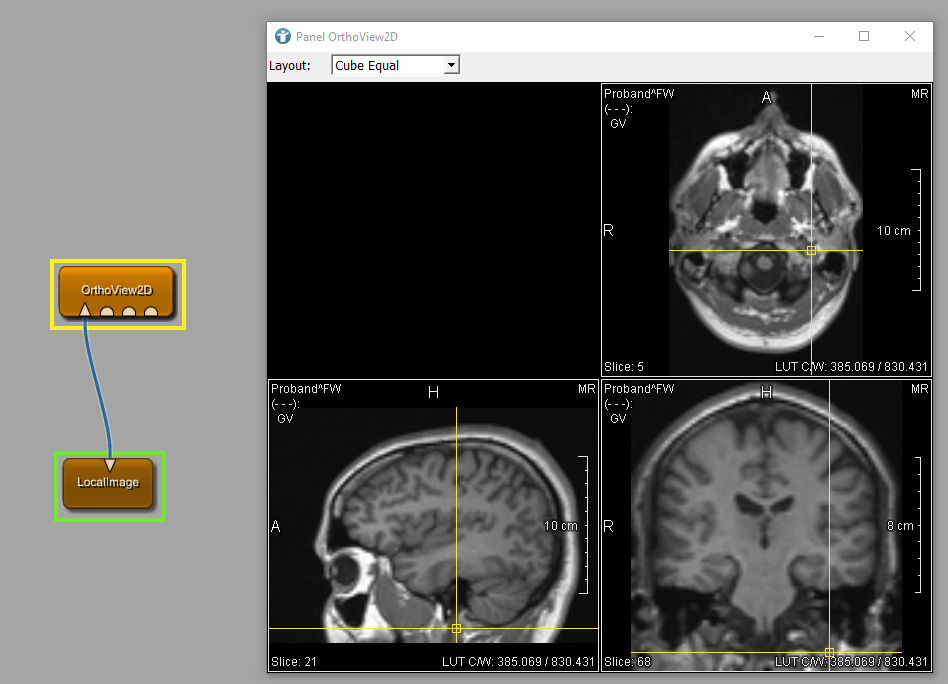Image resolution: width=948 pixels, height=684 pixels.
Task: Click the Cube Equal layout combo box text
Action: pyautogui.click(x=387, y=66)
